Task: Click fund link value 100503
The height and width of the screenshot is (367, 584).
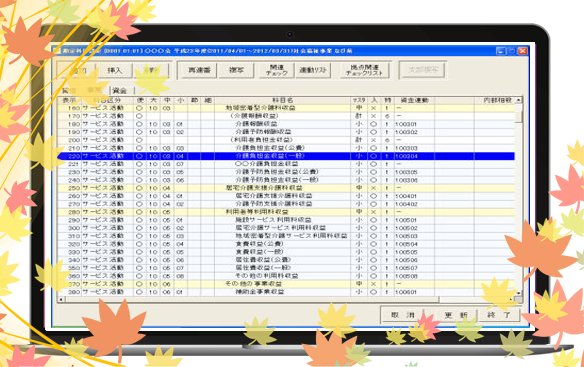Action: [x=406, y=236]
